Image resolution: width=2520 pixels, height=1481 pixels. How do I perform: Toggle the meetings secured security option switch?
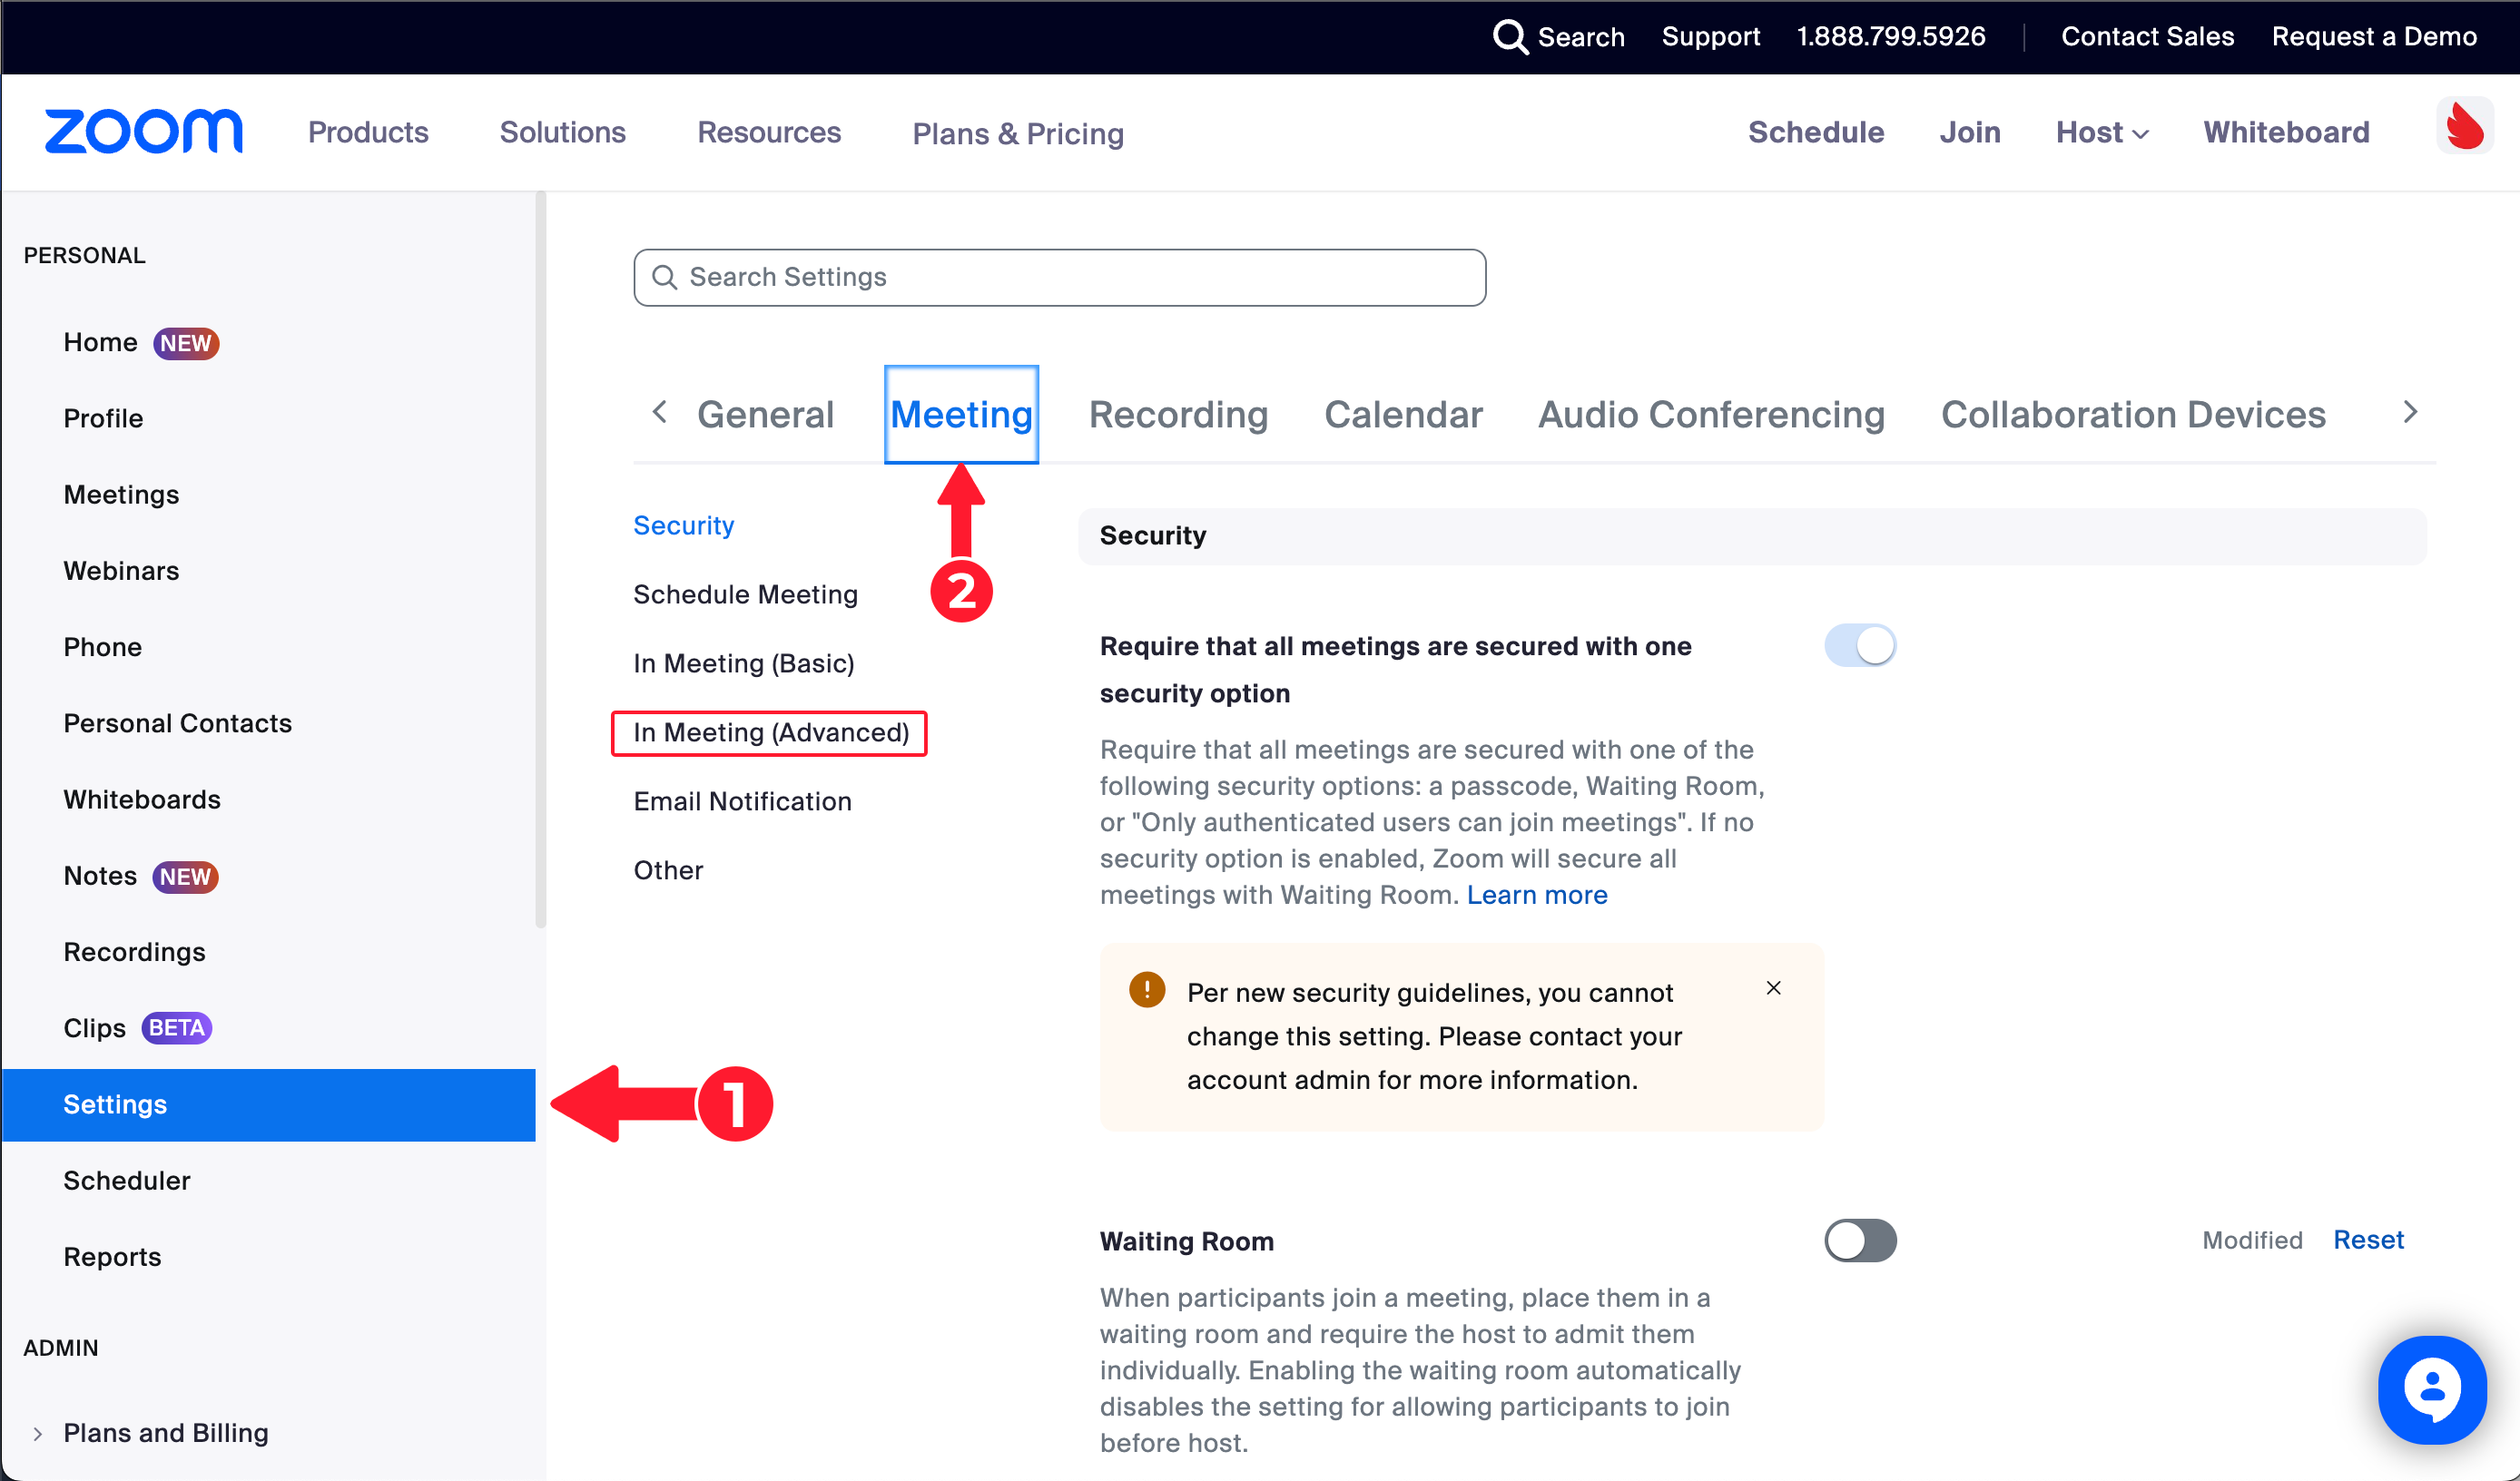(1859, 645)
